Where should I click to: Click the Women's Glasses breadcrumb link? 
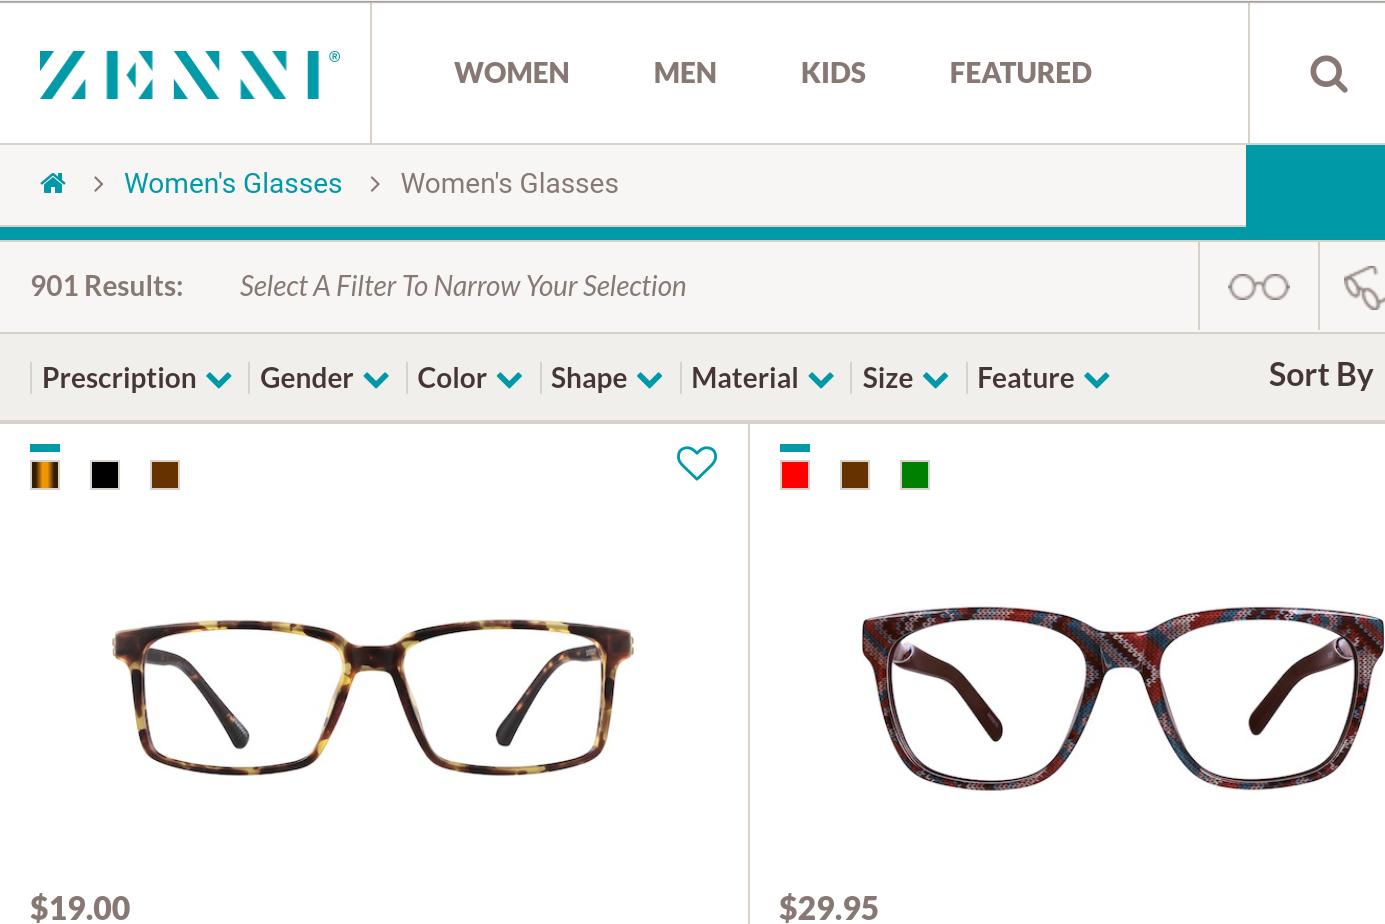pyautogui.click(x=233, y=184)
